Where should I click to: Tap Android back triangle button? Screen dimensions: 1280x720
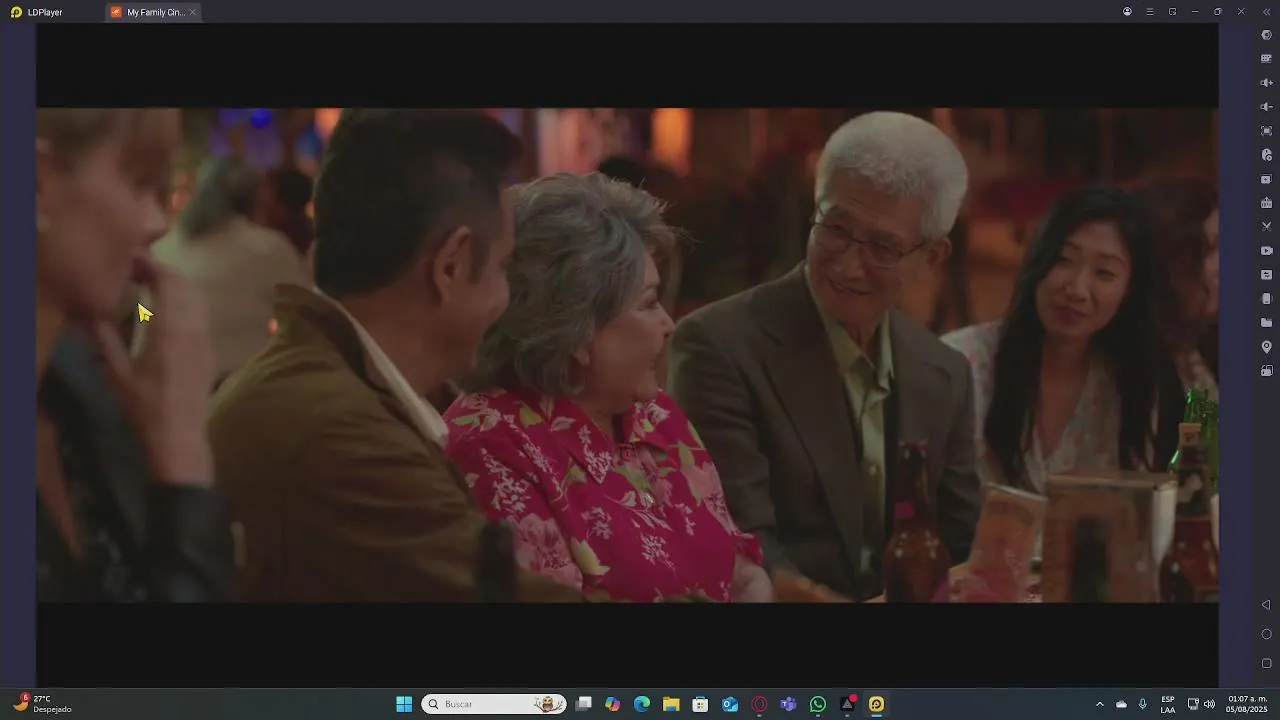[1266, 605]
